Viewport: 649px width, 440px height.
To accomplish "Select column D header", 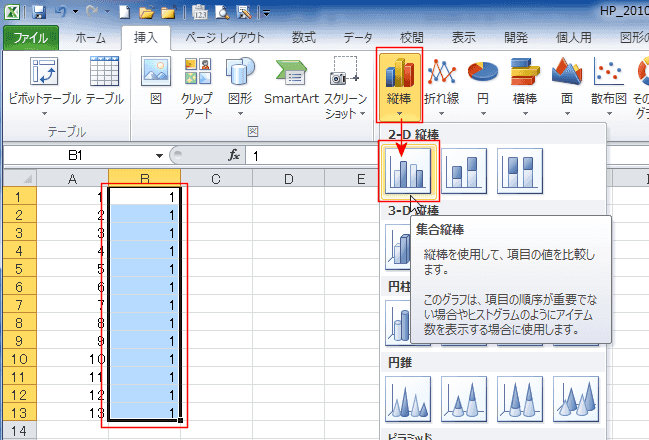I will click(x=288, y=178).
